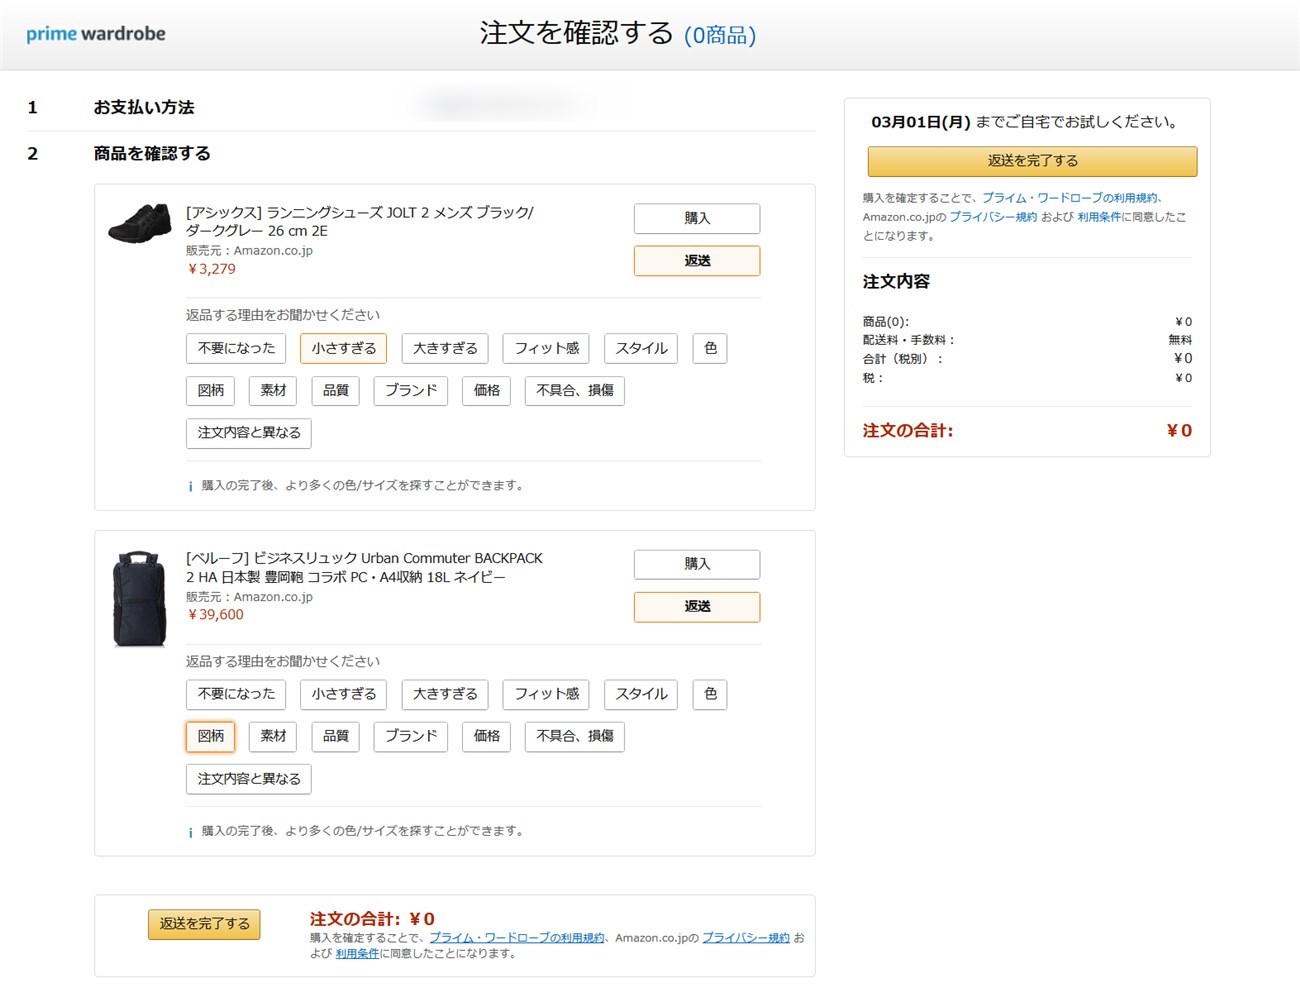Select 色 reason for the backpack
Image resolution: width=1300 pixels, height=987 pixels.
710,694
